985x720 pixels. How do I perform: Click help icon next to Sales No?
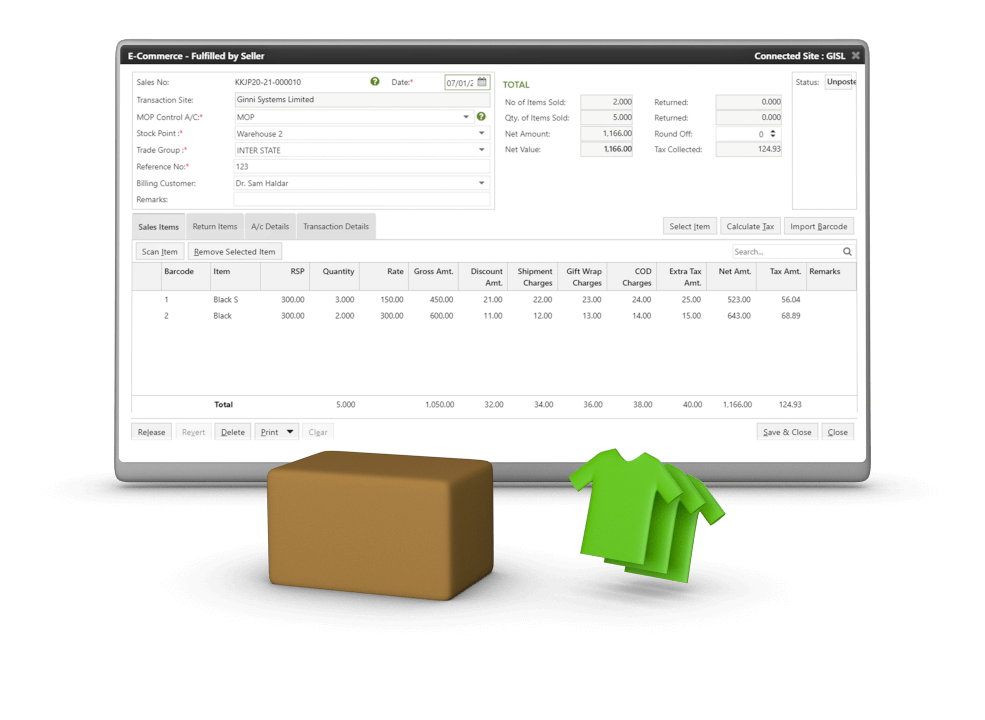click(x=374, y=82)
